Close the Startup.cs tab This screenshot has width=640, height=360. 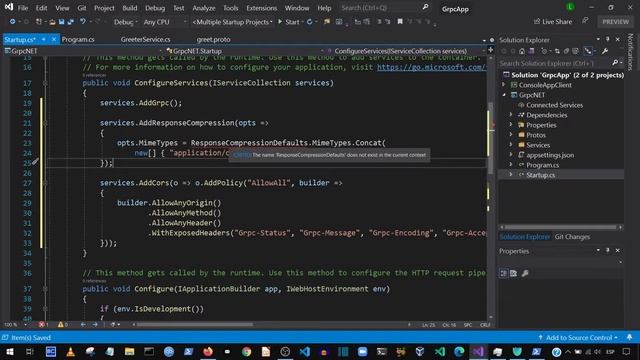[53, 40]
